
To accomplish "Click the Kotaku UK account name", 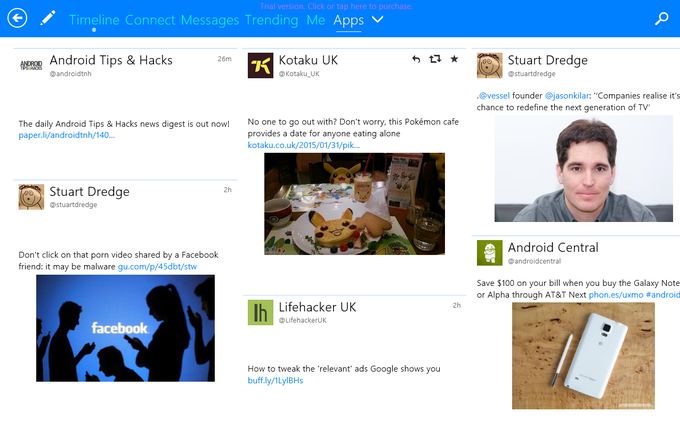I will 308,60.
